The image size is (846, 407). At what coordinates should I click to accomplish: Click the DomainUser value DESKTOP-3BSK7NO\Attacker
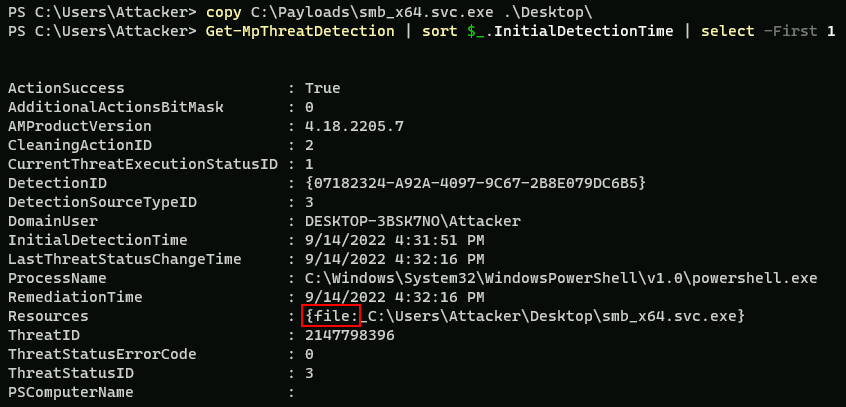[414, 221]
